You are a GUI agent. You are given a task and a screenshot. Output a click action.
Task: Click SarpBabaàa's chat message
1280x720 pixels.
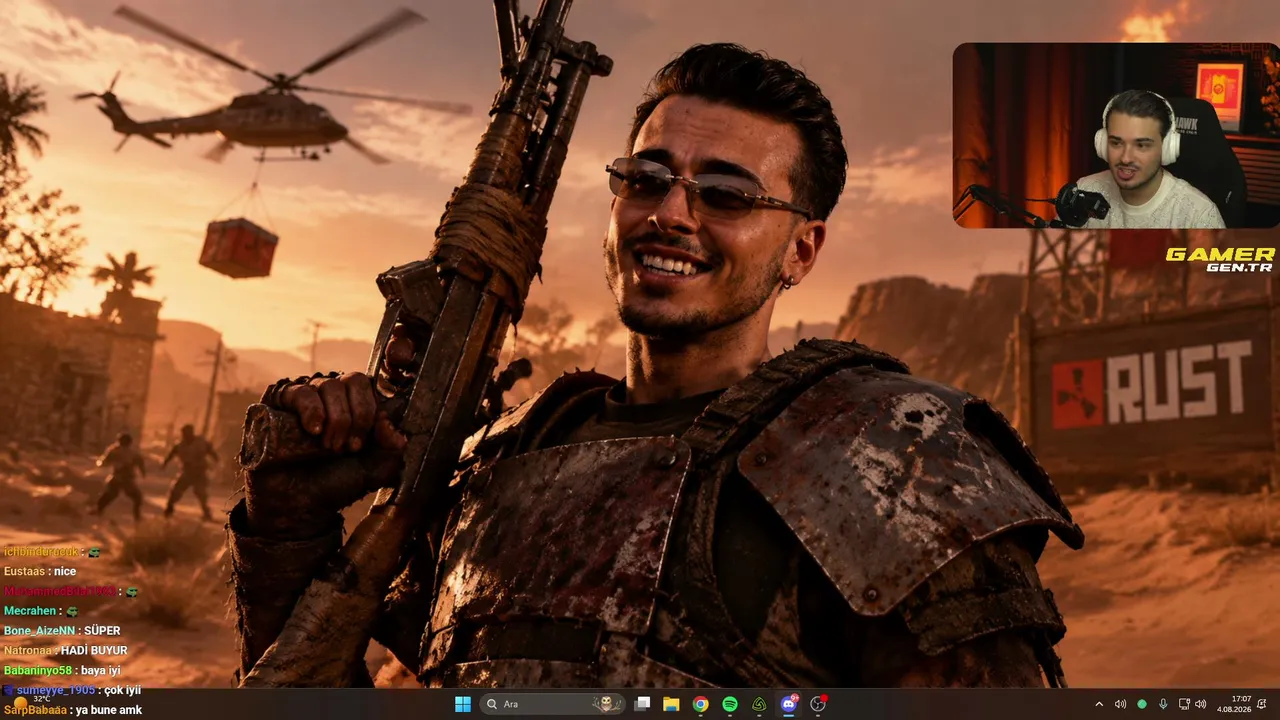pos(73,710)
